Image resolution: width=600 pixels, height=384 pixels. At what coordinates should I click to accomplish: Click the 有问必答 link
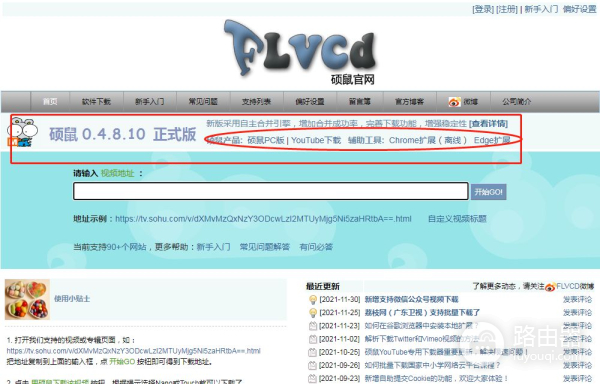coord(316,247)
